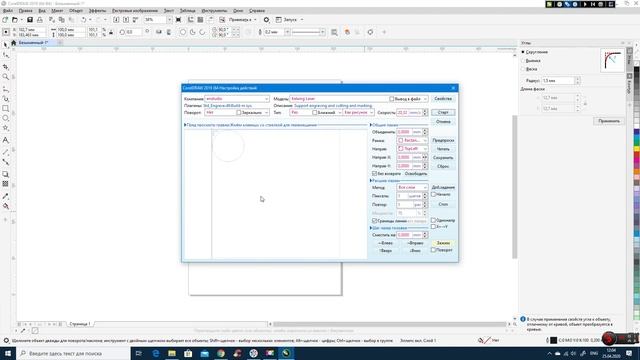The height and width of the screenshot is (360, 640).
Task: Click the 'Сброс' button in dialog
Action: [443, 166]
